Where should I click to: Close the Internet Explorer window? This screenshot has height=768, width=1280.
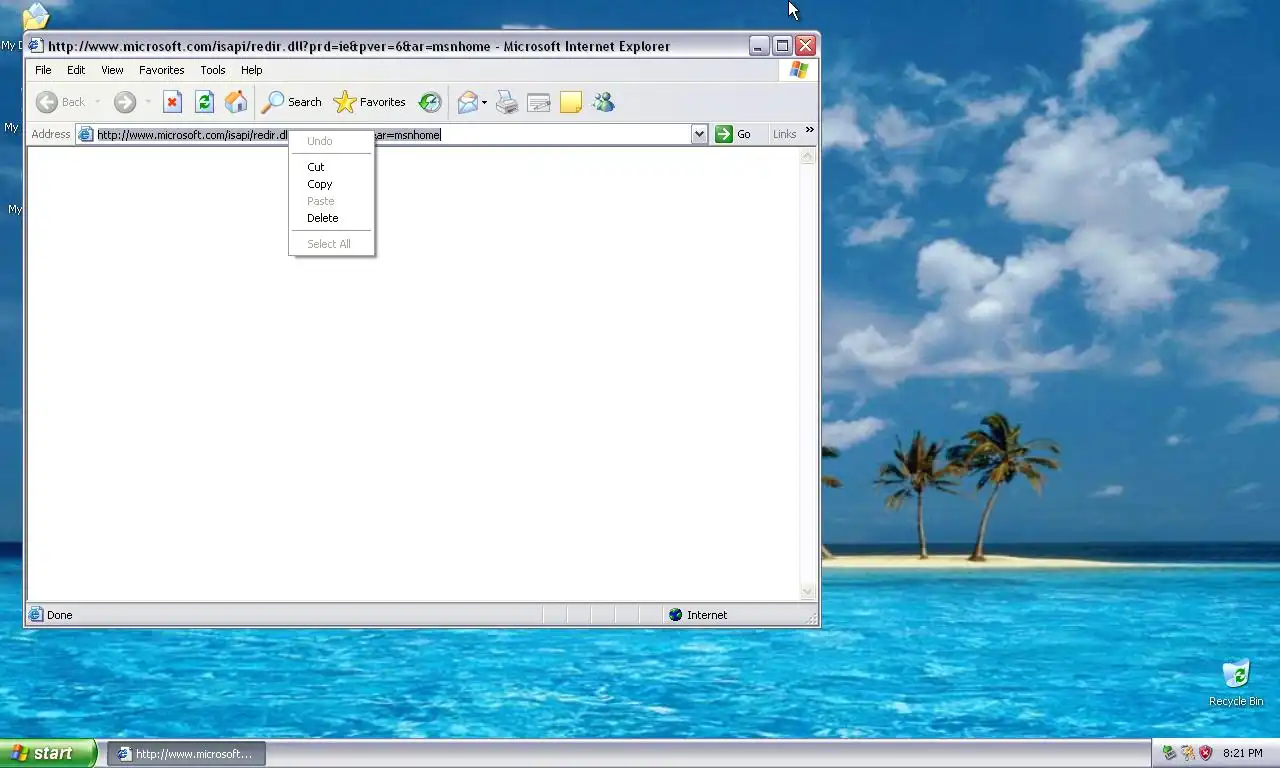pyautogui.click(x=806, y=46)
